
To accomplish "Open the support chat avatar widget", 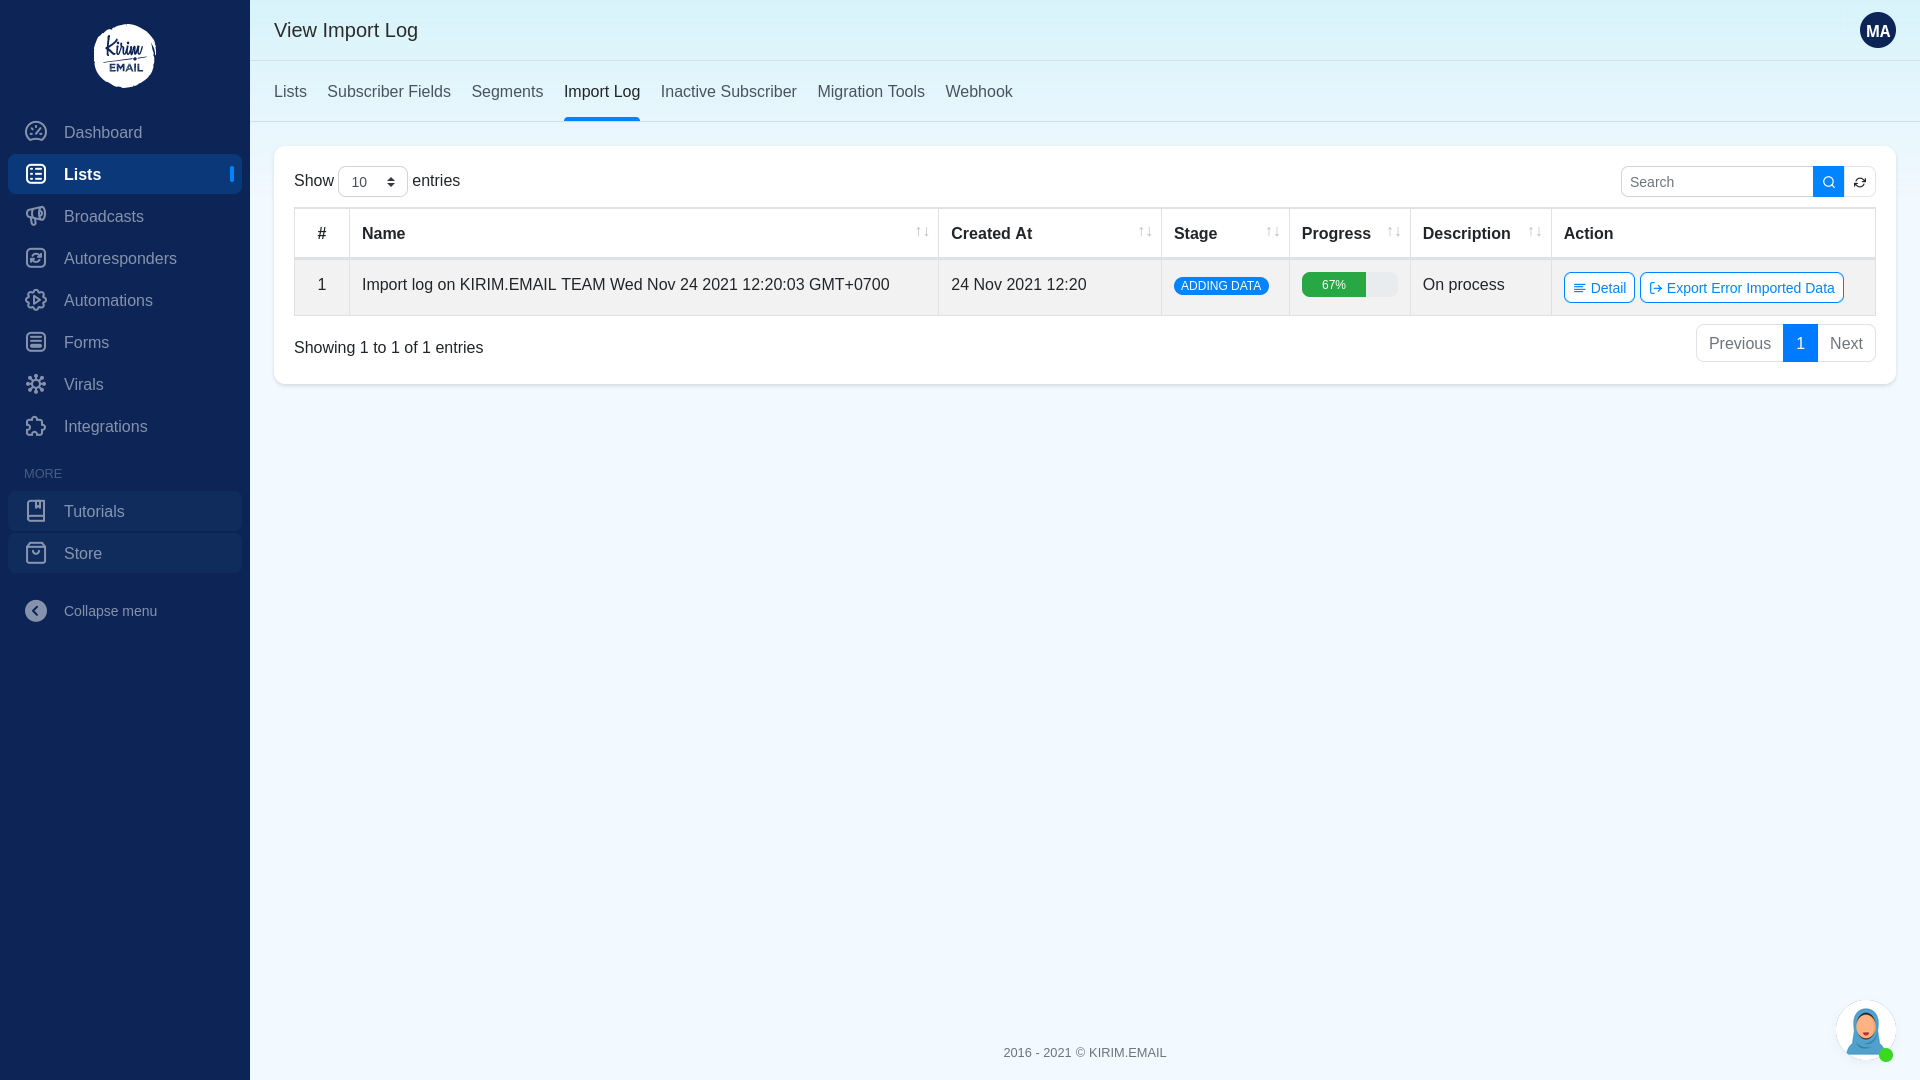I will click(1865, 1029).
